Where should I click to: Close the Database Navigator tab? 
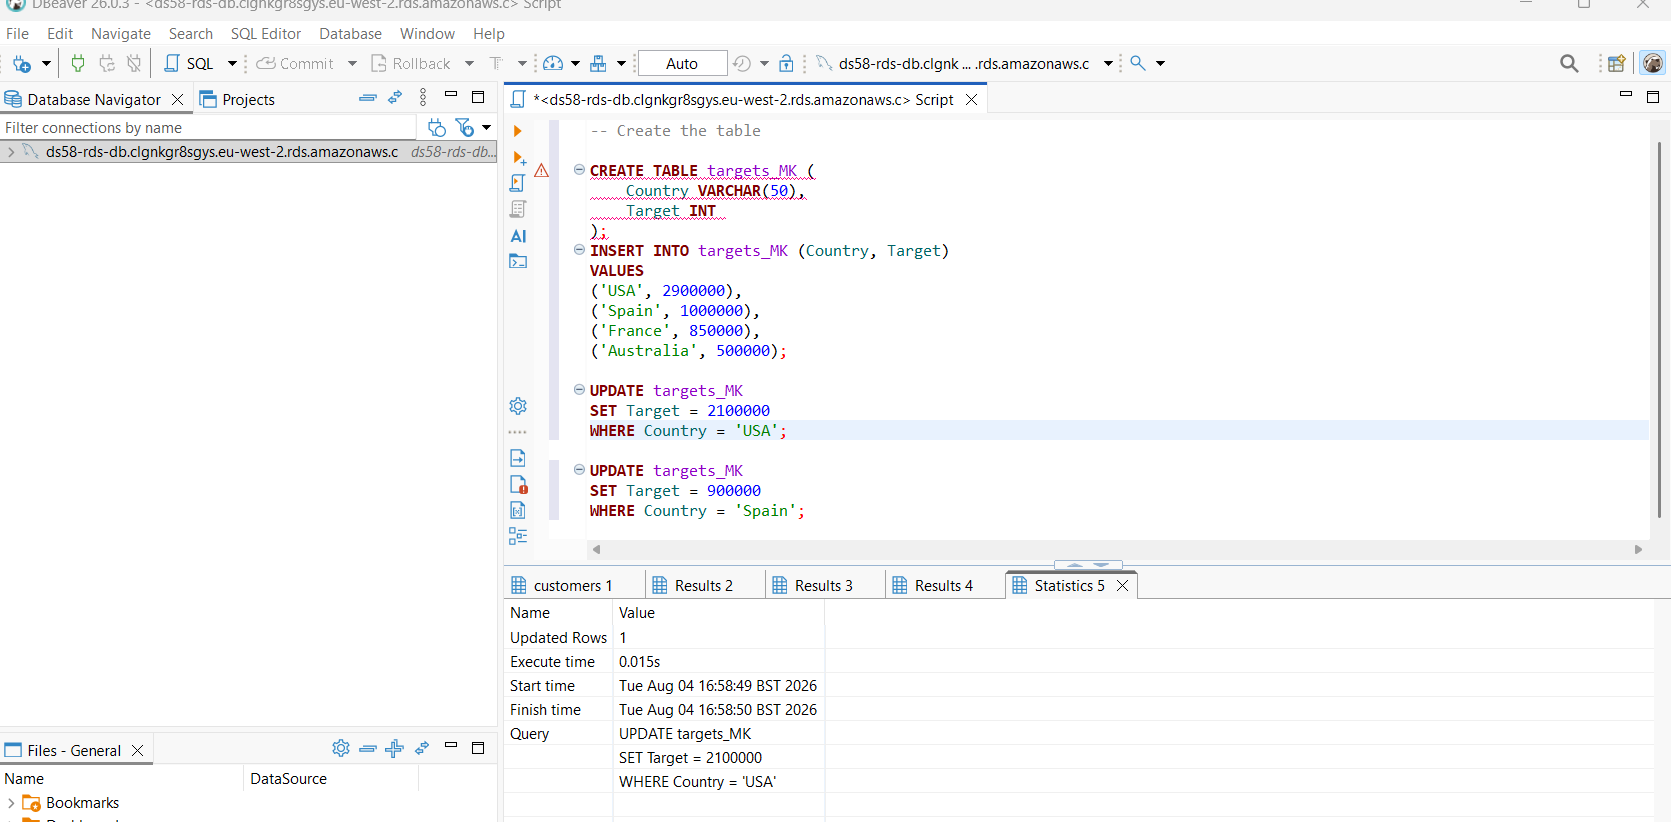point(177,99)
